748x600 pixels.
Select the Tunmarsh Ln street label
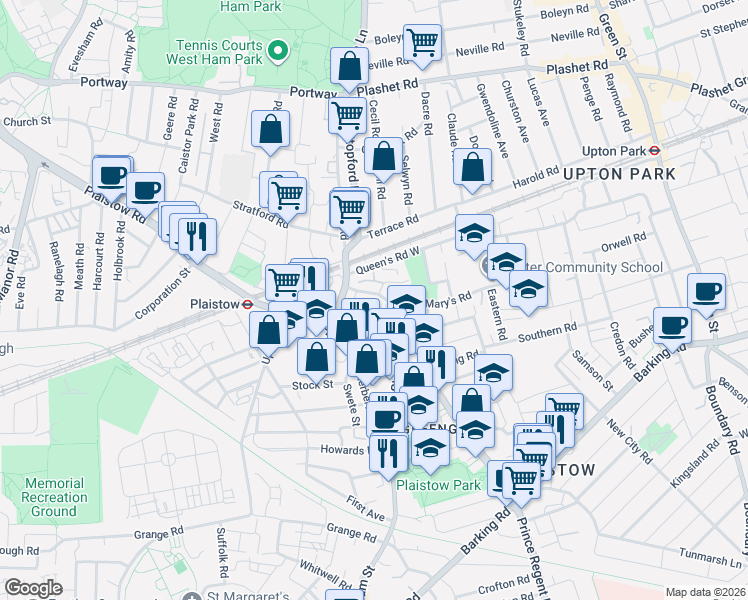click(x=710, y=558)
